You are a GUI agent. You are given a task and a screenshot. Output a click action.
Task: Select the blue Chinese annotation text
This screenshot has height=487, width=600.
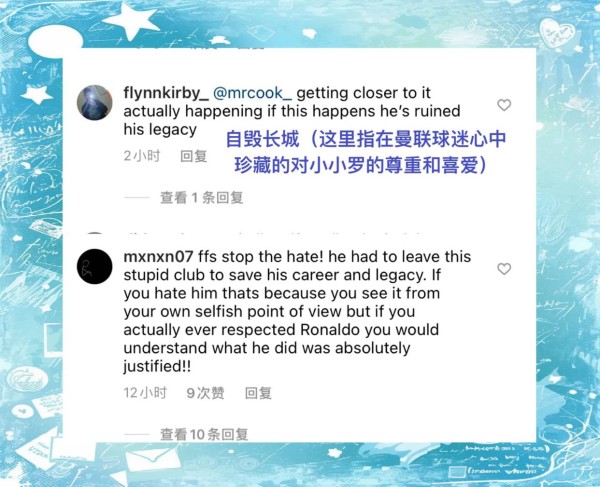click(365, 152)
